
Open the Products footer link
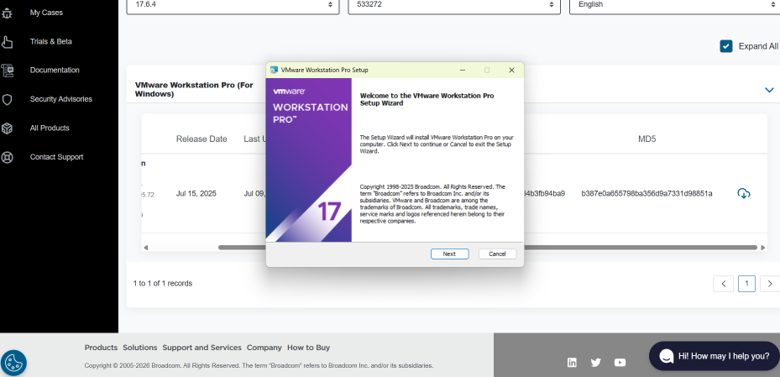coord(101,348)
